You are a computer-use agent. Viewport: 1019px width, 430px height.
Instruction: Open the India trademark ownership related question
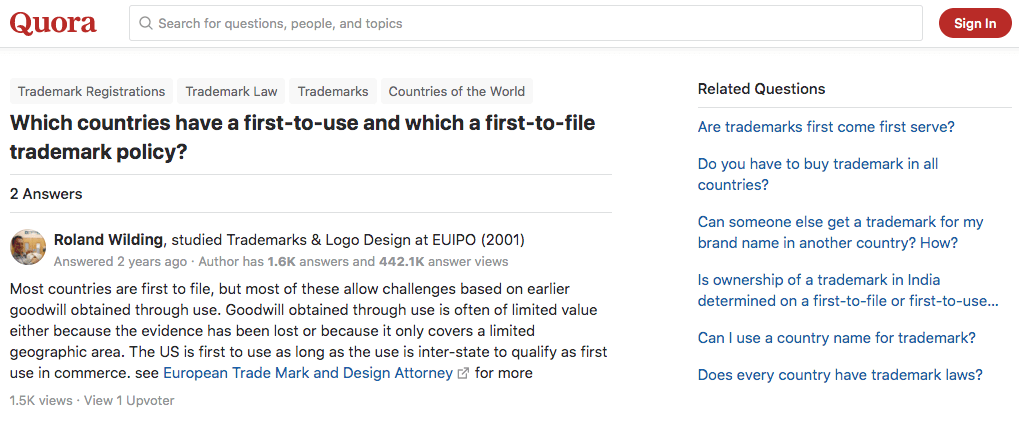848,291
